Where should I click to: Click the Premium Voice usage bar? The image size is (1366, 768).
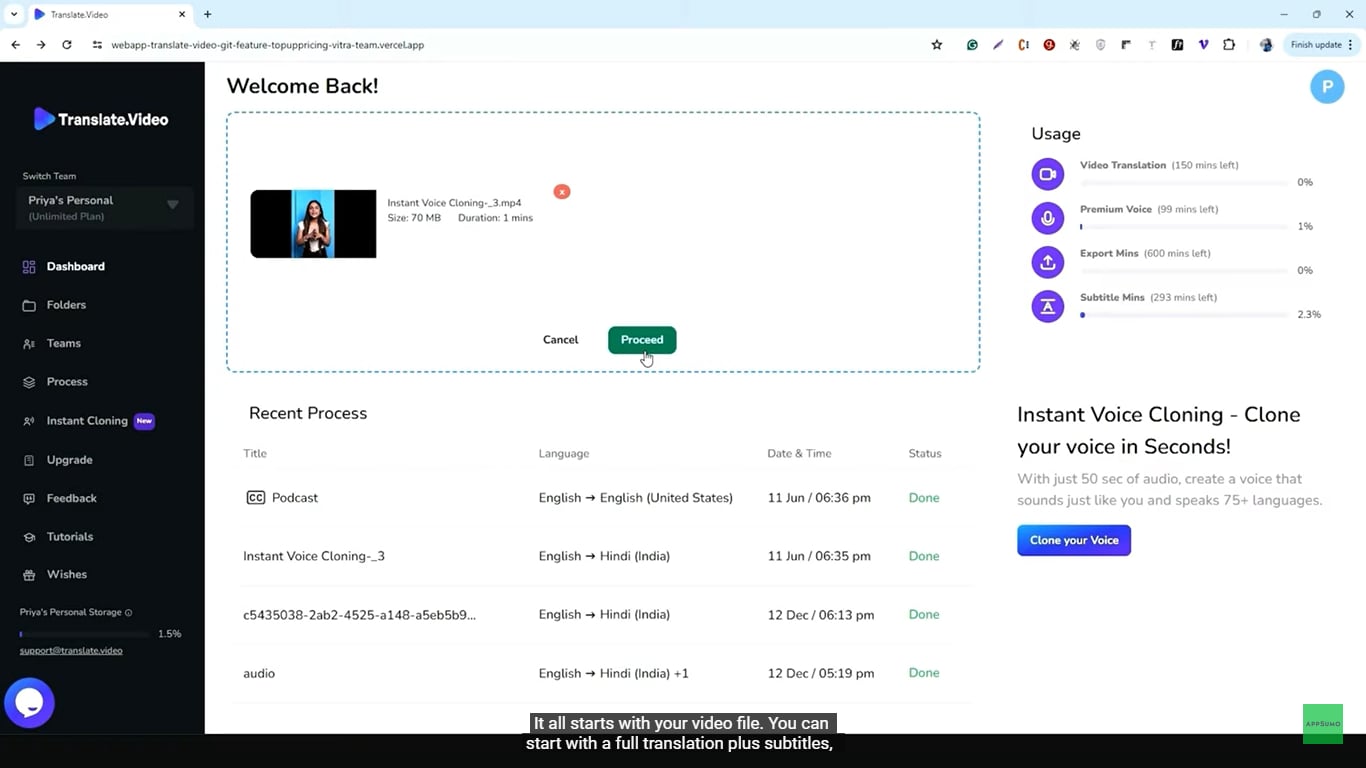click(1184, 227)
